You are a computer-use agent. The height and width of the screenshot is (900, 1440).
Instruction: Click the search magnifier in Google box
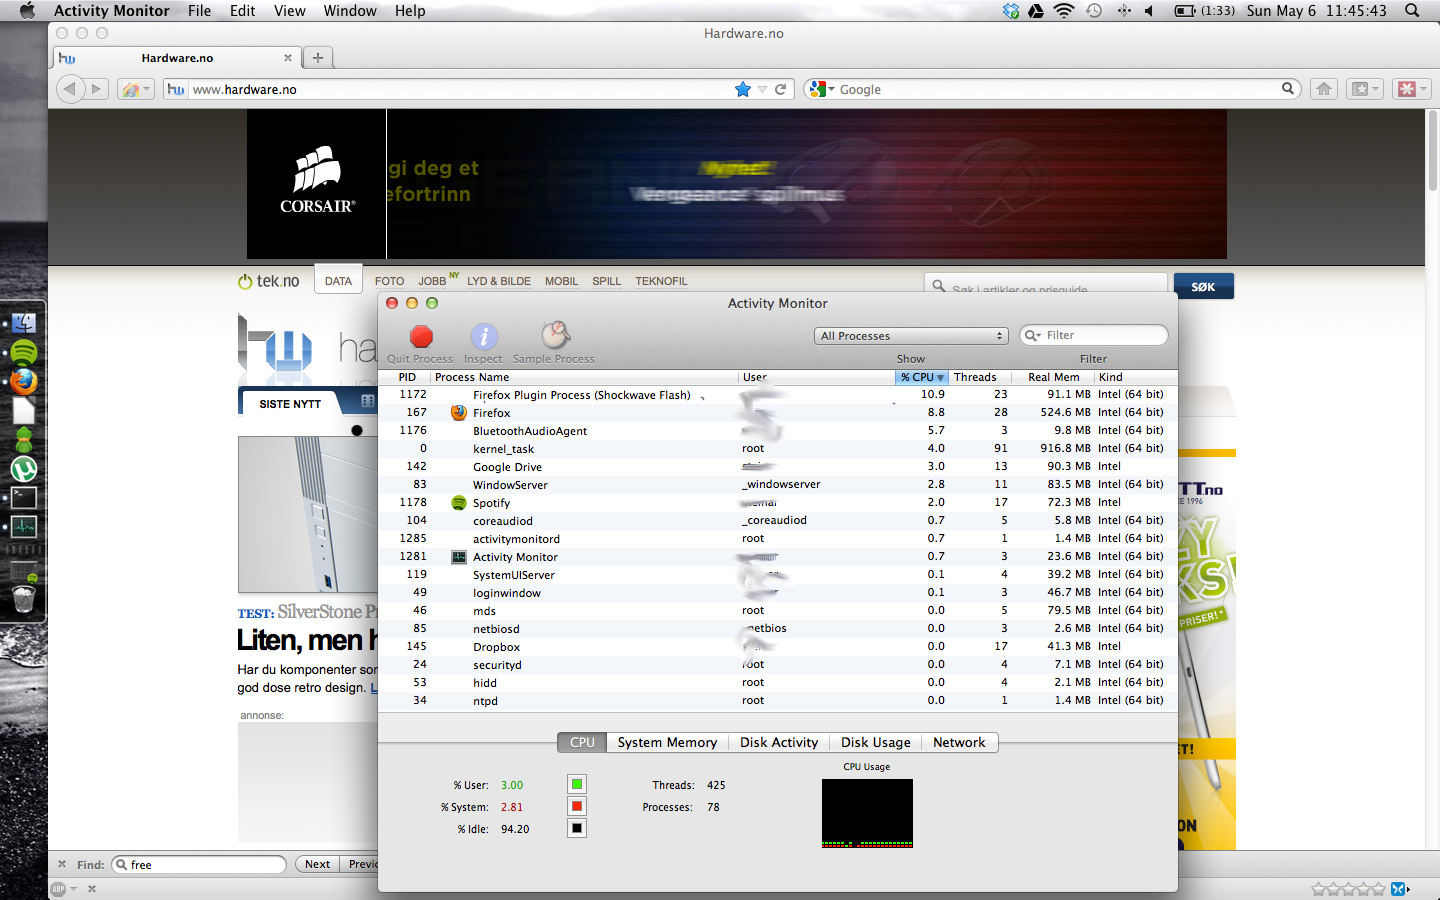[1288, 89]
